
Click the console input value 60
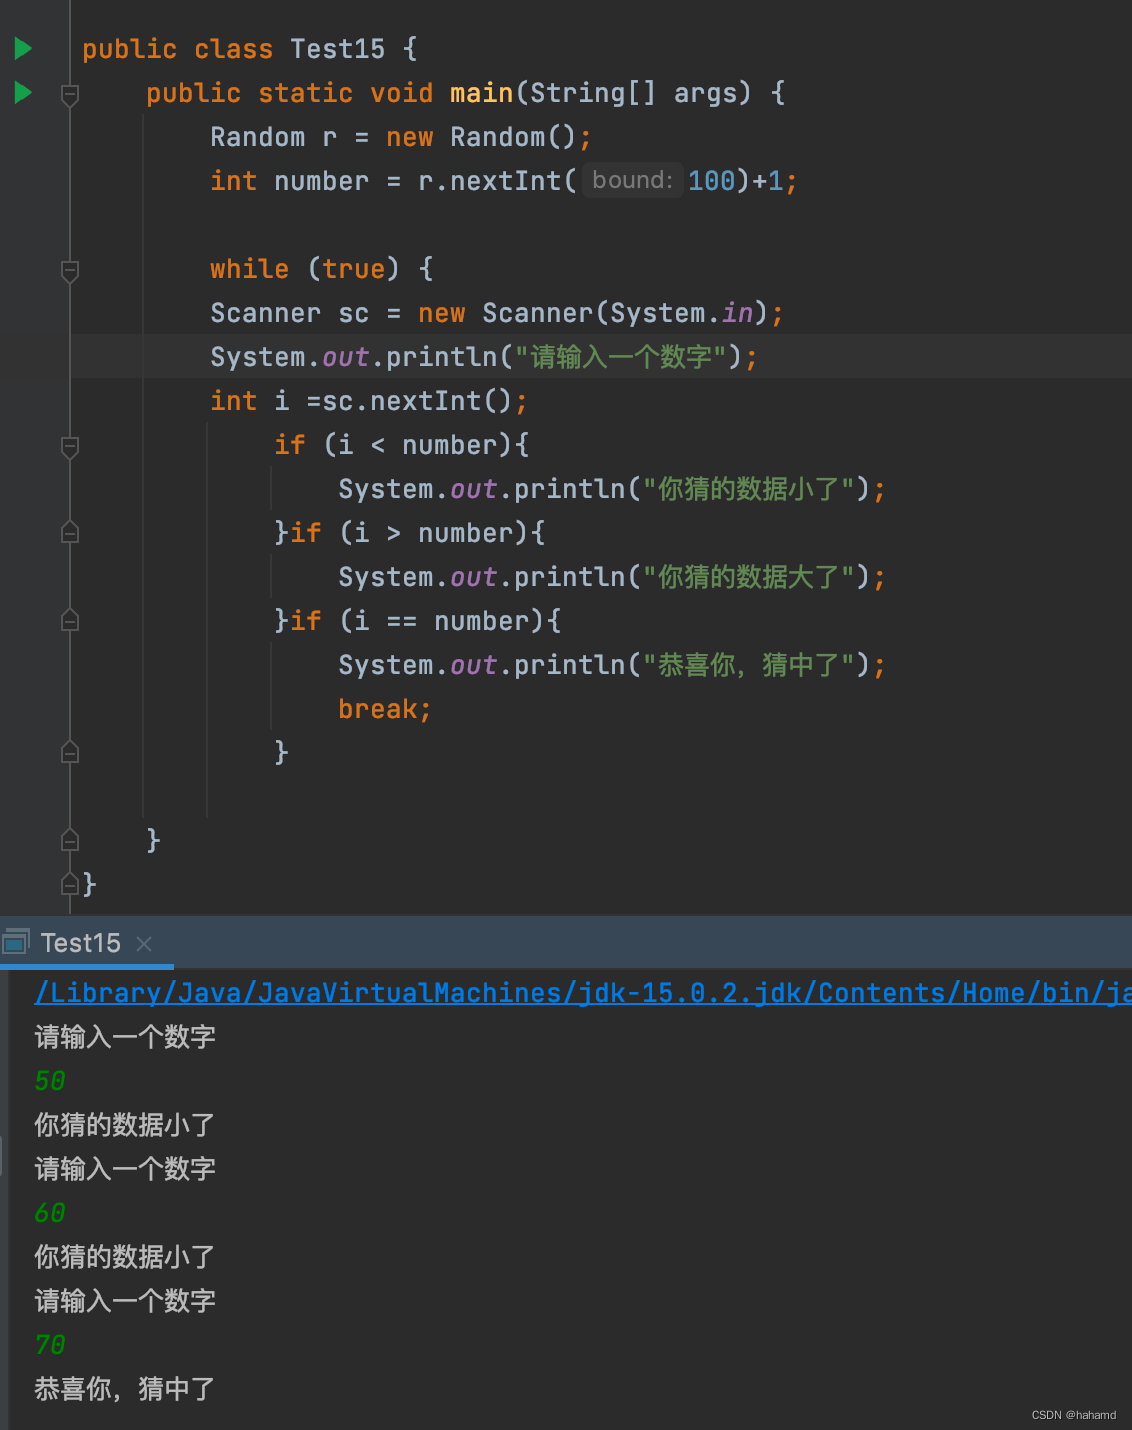[x=50, y=1213]
